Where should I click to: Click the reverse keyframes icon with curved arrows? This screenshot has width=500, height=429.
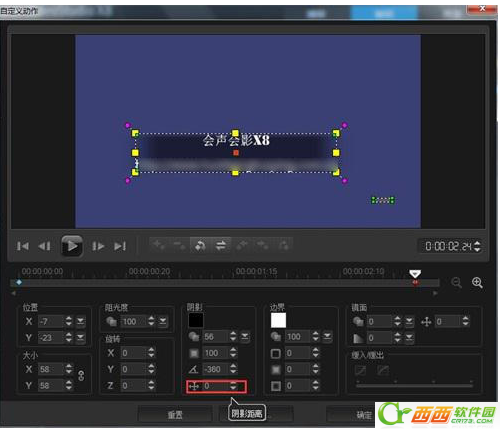pos(200,245)
